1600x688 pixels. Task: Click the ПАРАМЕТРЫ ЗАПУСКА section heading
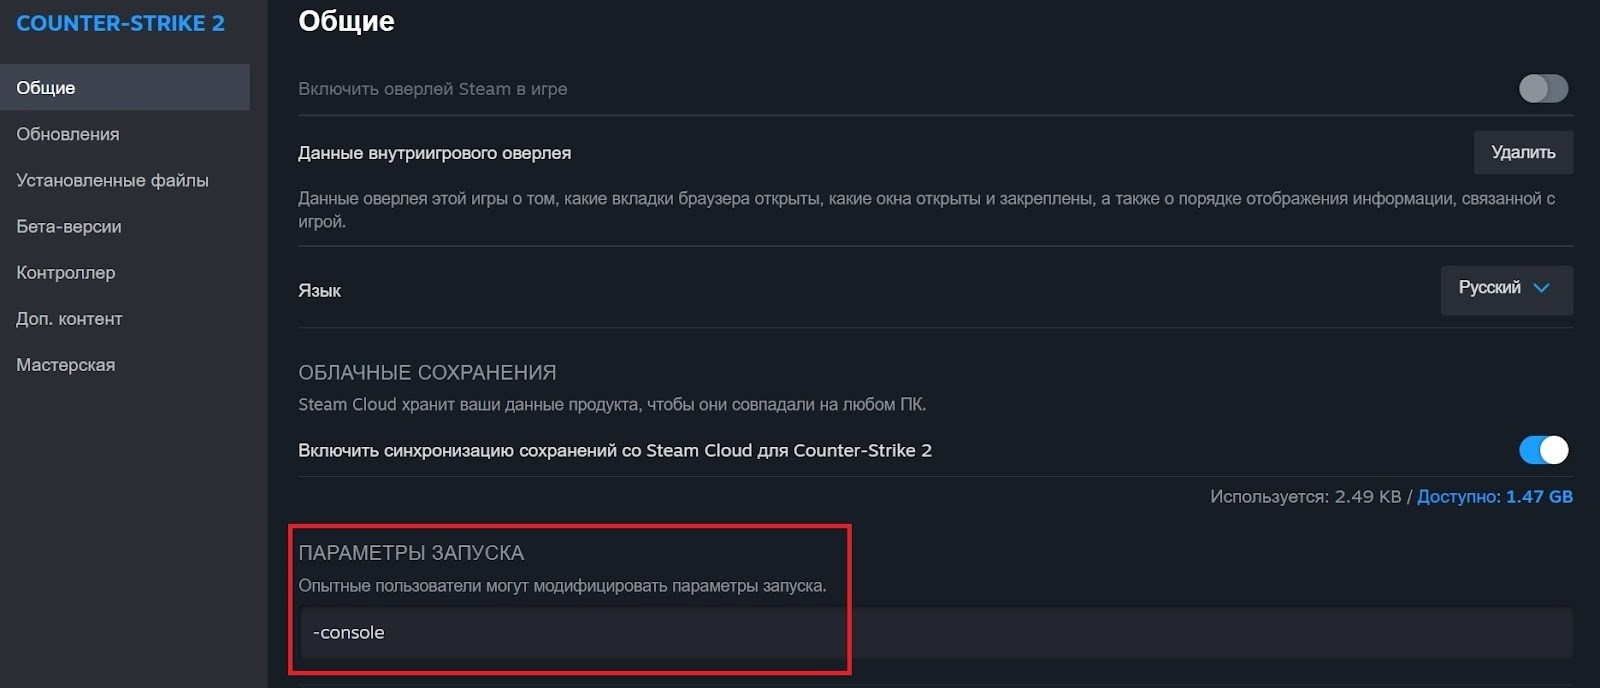[x=411, y=553]
